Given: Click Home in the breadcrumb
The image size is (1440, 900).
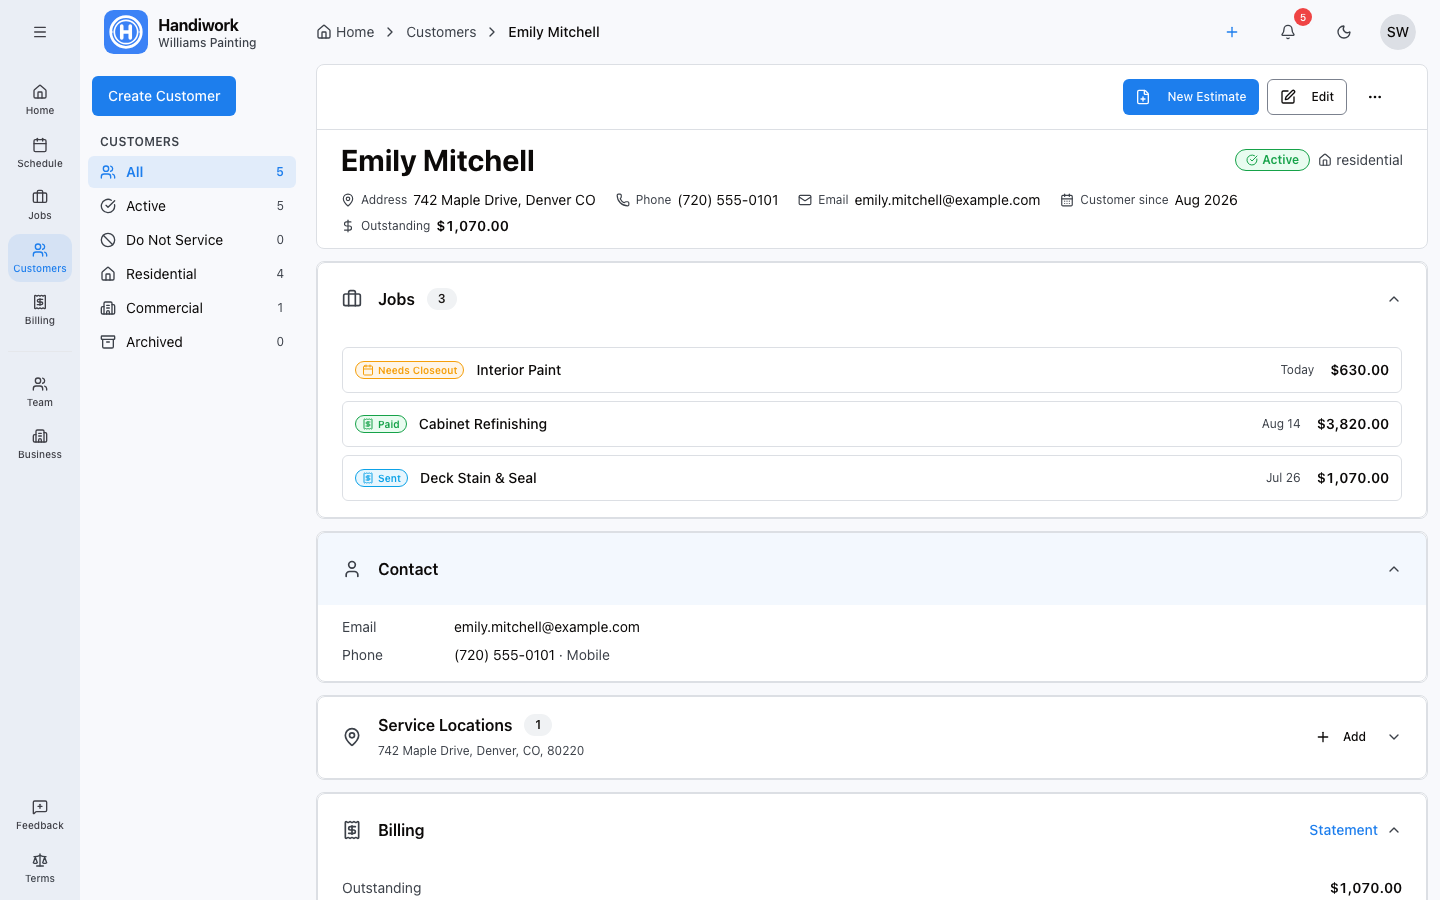Looking at the screenshot, I should coord(354,32).
